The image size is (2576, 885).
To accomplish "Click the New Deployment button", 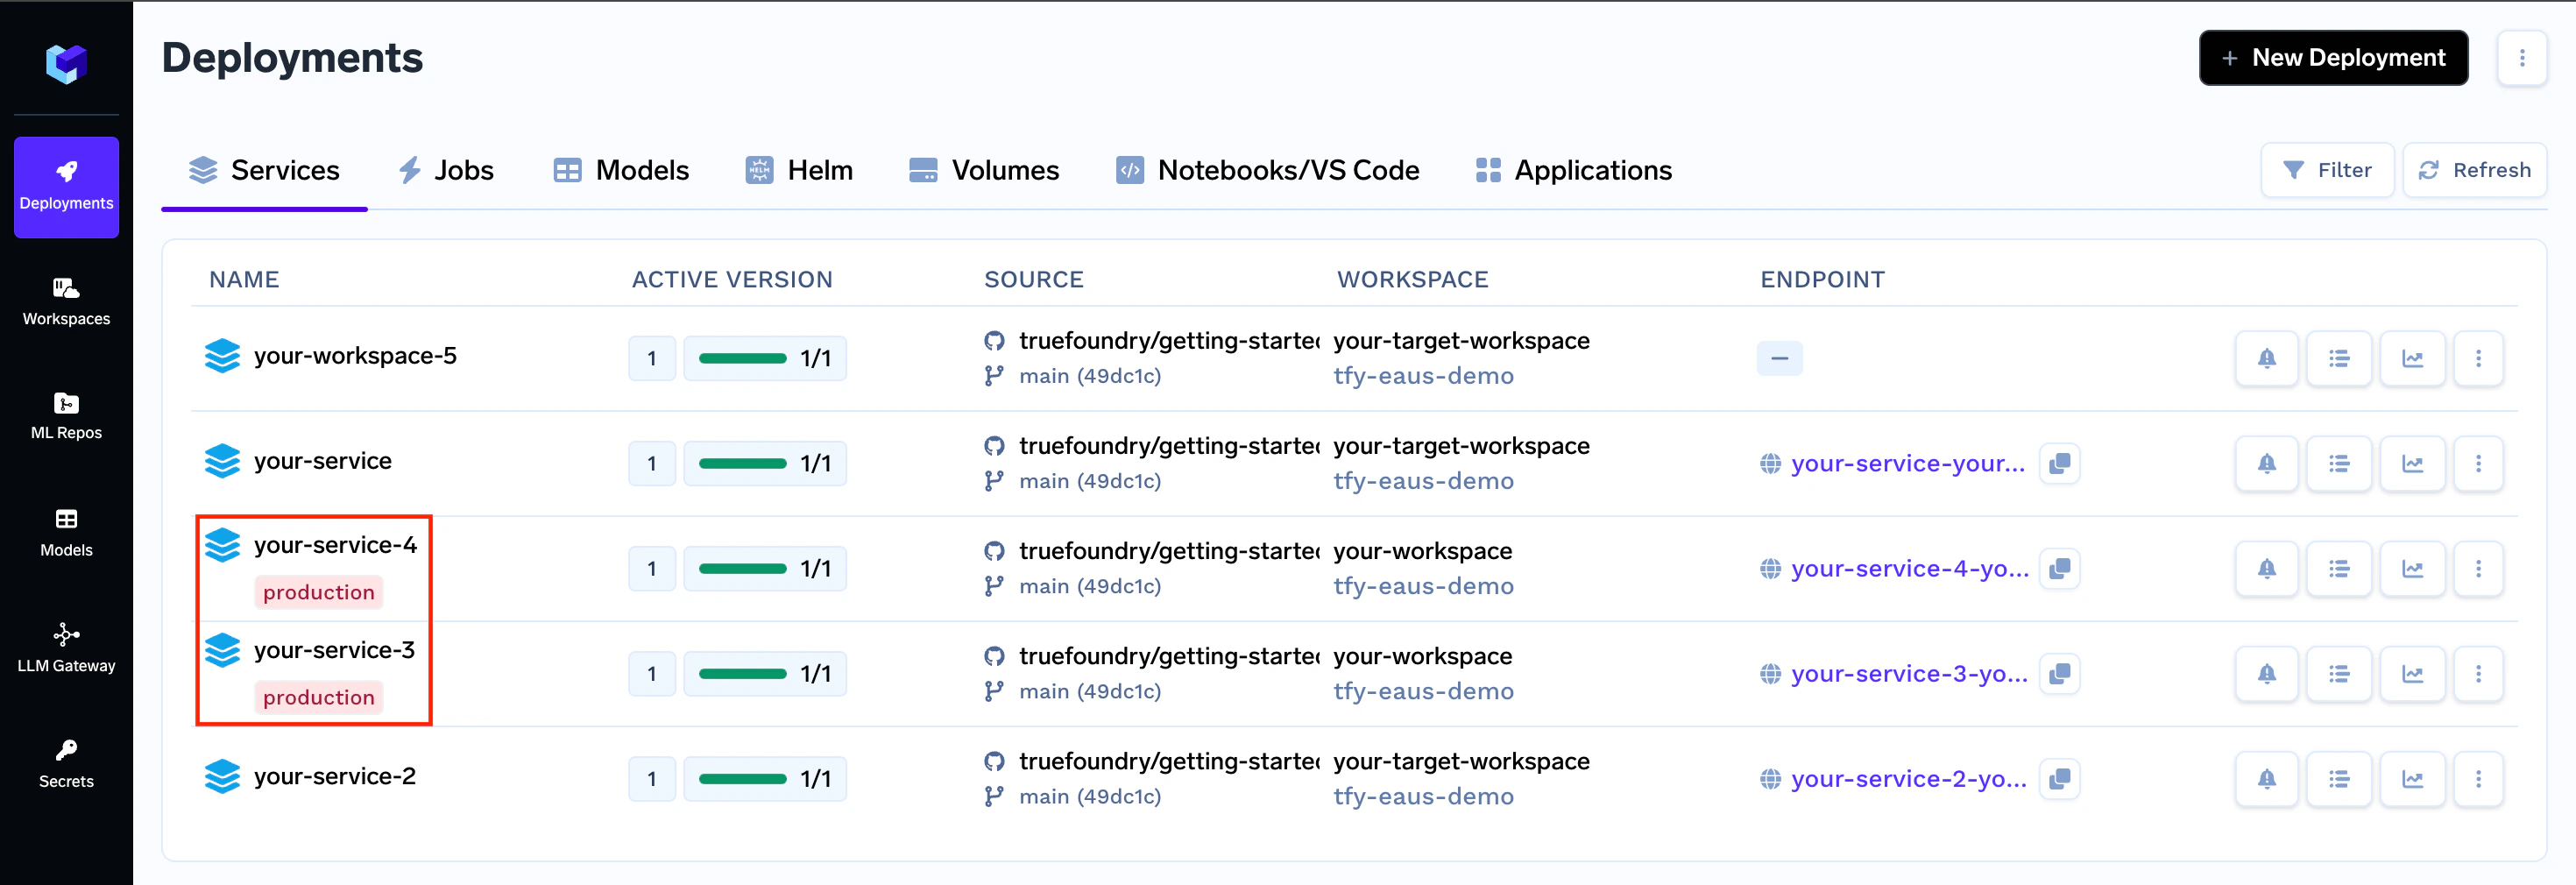I will [x=2332, y=58].
